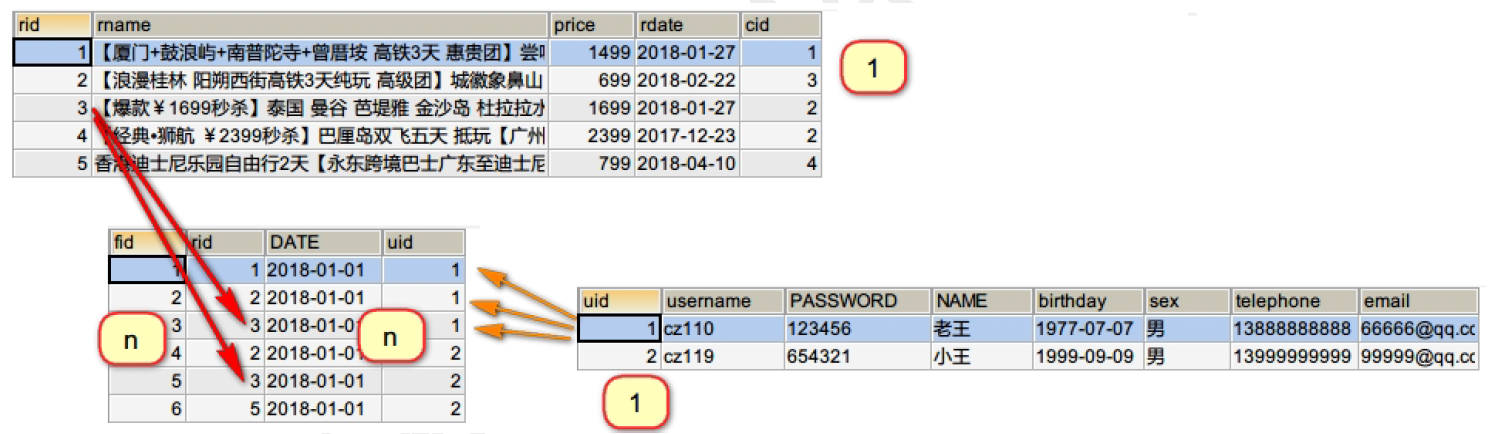Select the sex column header
Image resolution: width=1492 pixels, height=434 pixels.
coord(1187,301)
